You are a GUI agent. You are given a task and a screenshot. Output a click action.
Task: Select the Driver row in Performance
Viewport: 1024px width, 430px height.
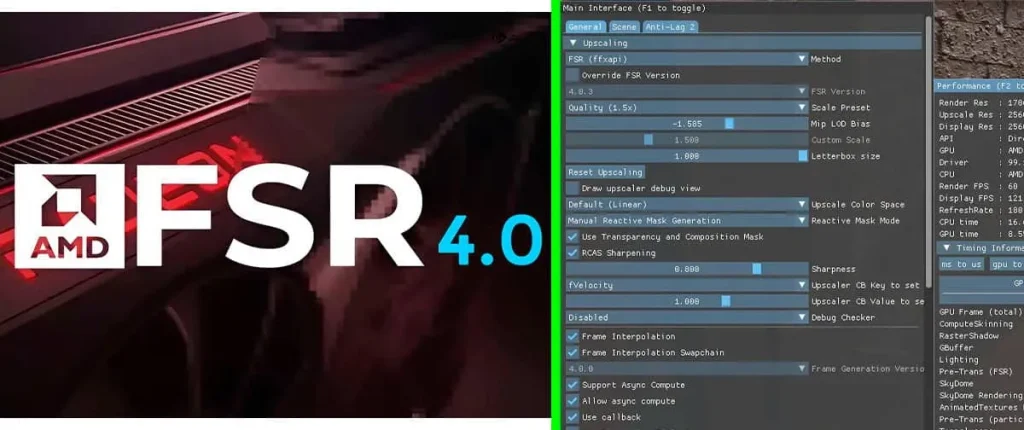pyautogui.click(x=981, y=162)
